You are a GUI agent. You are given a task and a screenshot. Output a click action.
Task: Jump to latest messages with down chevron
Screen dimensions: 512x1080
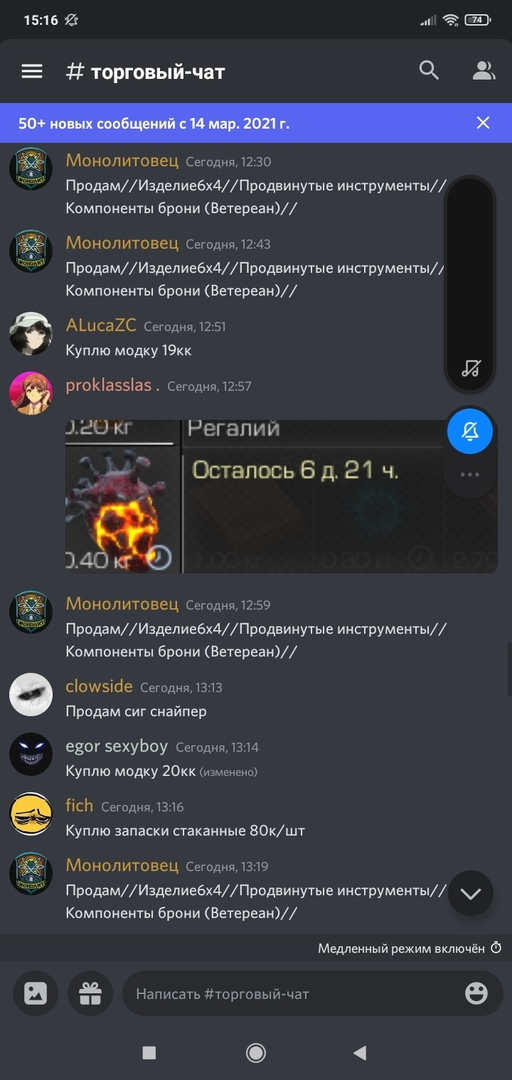click(471, 893)
